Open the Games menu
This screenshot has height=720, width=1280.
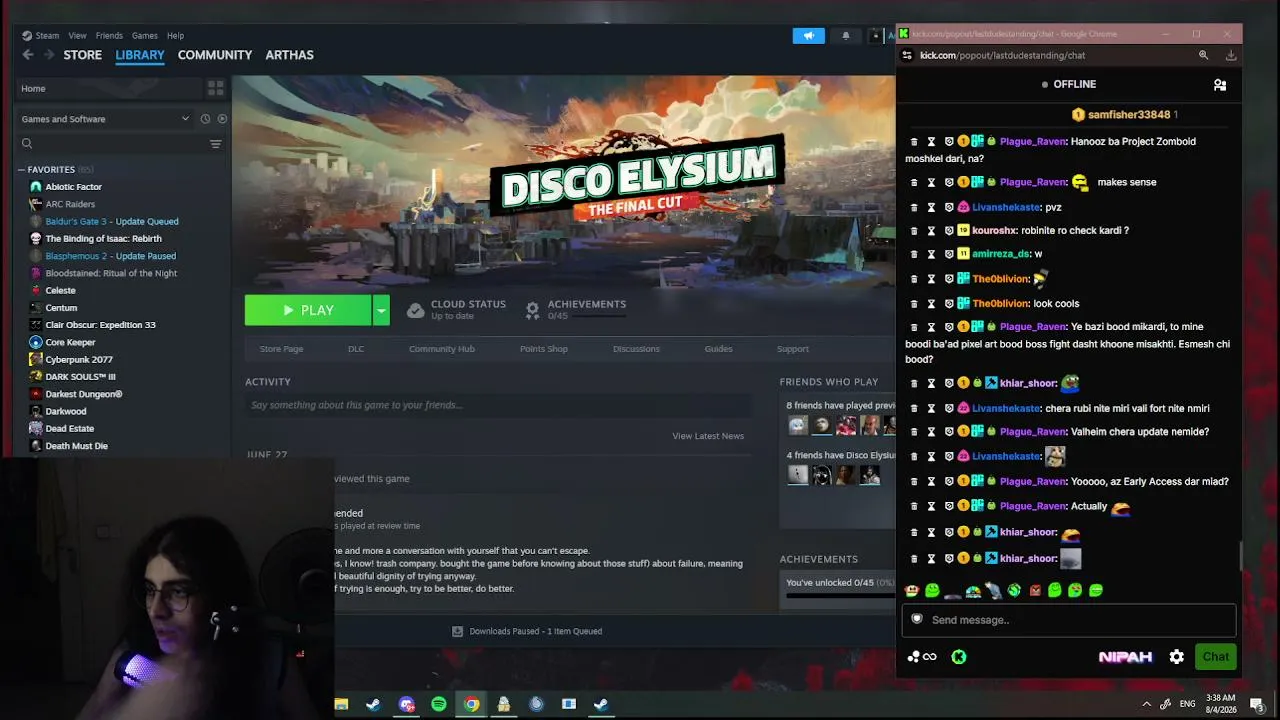pos(145,36)
